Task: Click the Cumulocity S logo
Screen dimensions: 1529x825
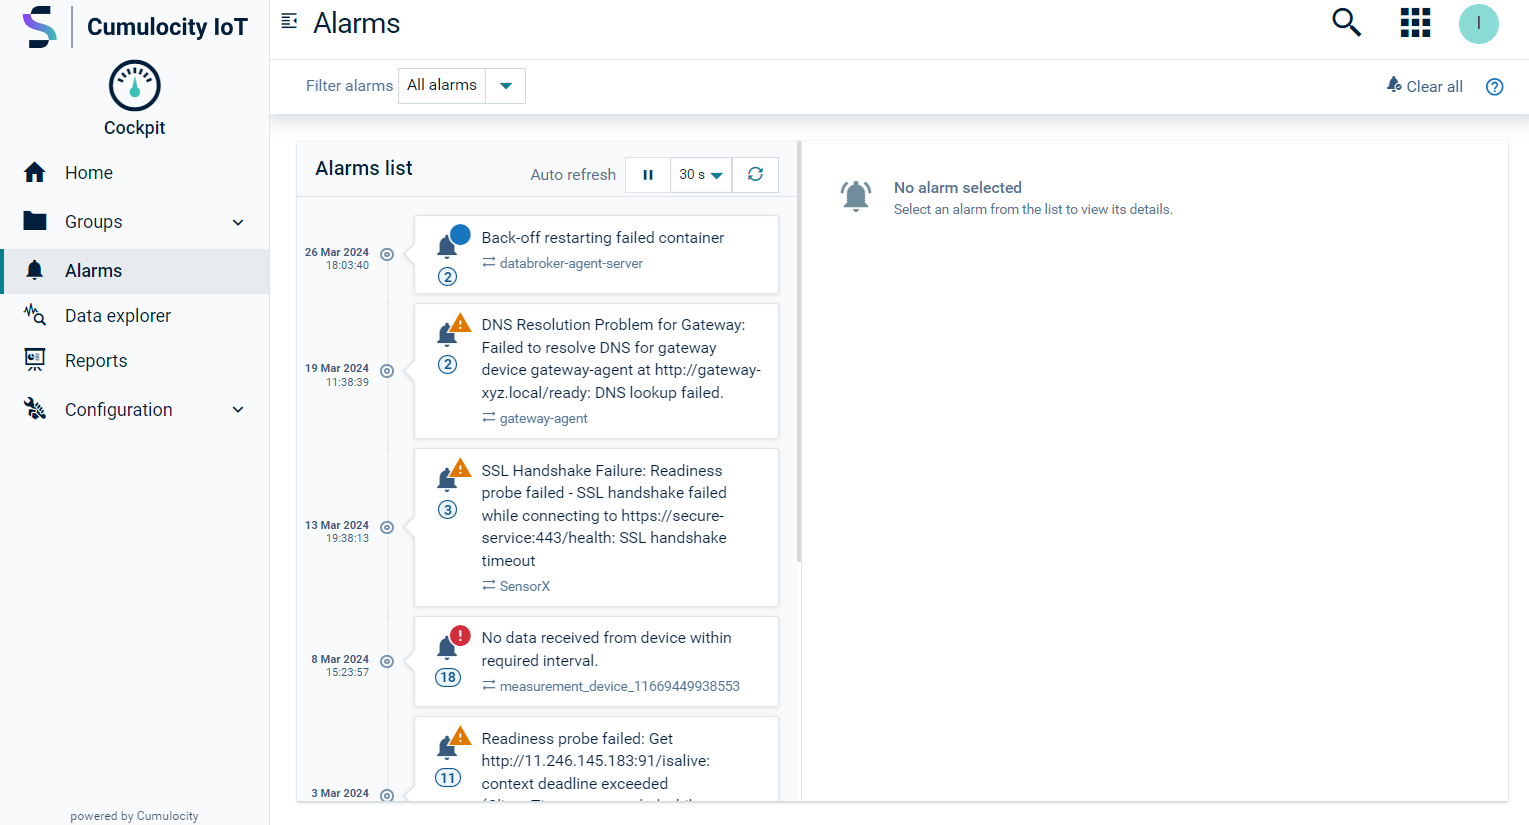Action: pyautogui.click(x=39, y=27)
